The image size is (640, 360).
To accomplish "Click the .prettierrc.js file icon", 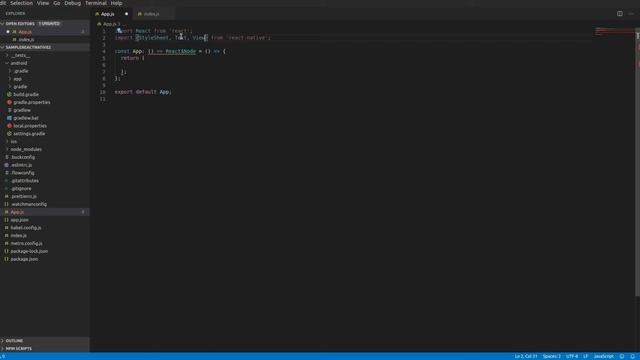I will coord(7,196).
